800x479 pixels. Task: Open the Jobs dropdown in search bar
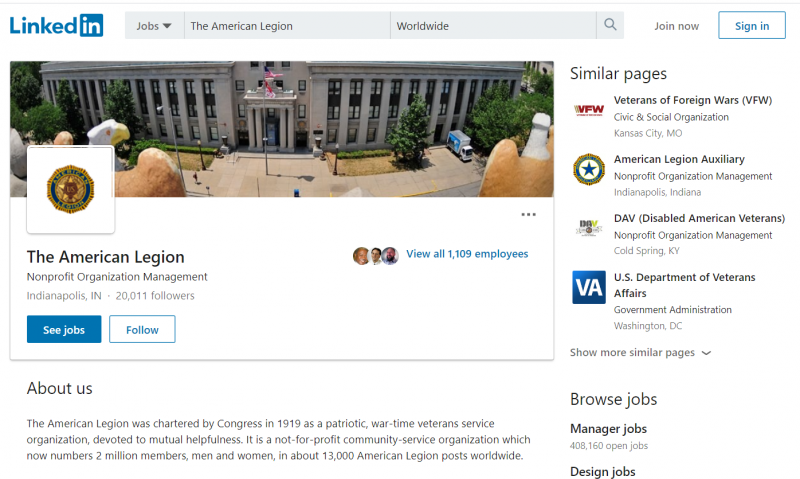pos(154,26)
